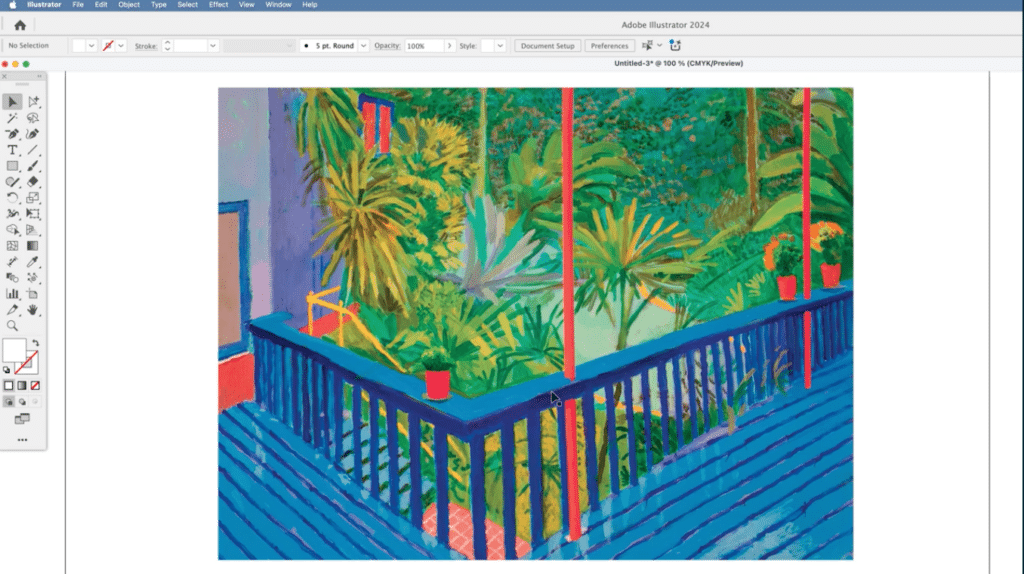1024x574 pixels.
Task: Select the Gradient tool
Action: click(x=33, y=246)
